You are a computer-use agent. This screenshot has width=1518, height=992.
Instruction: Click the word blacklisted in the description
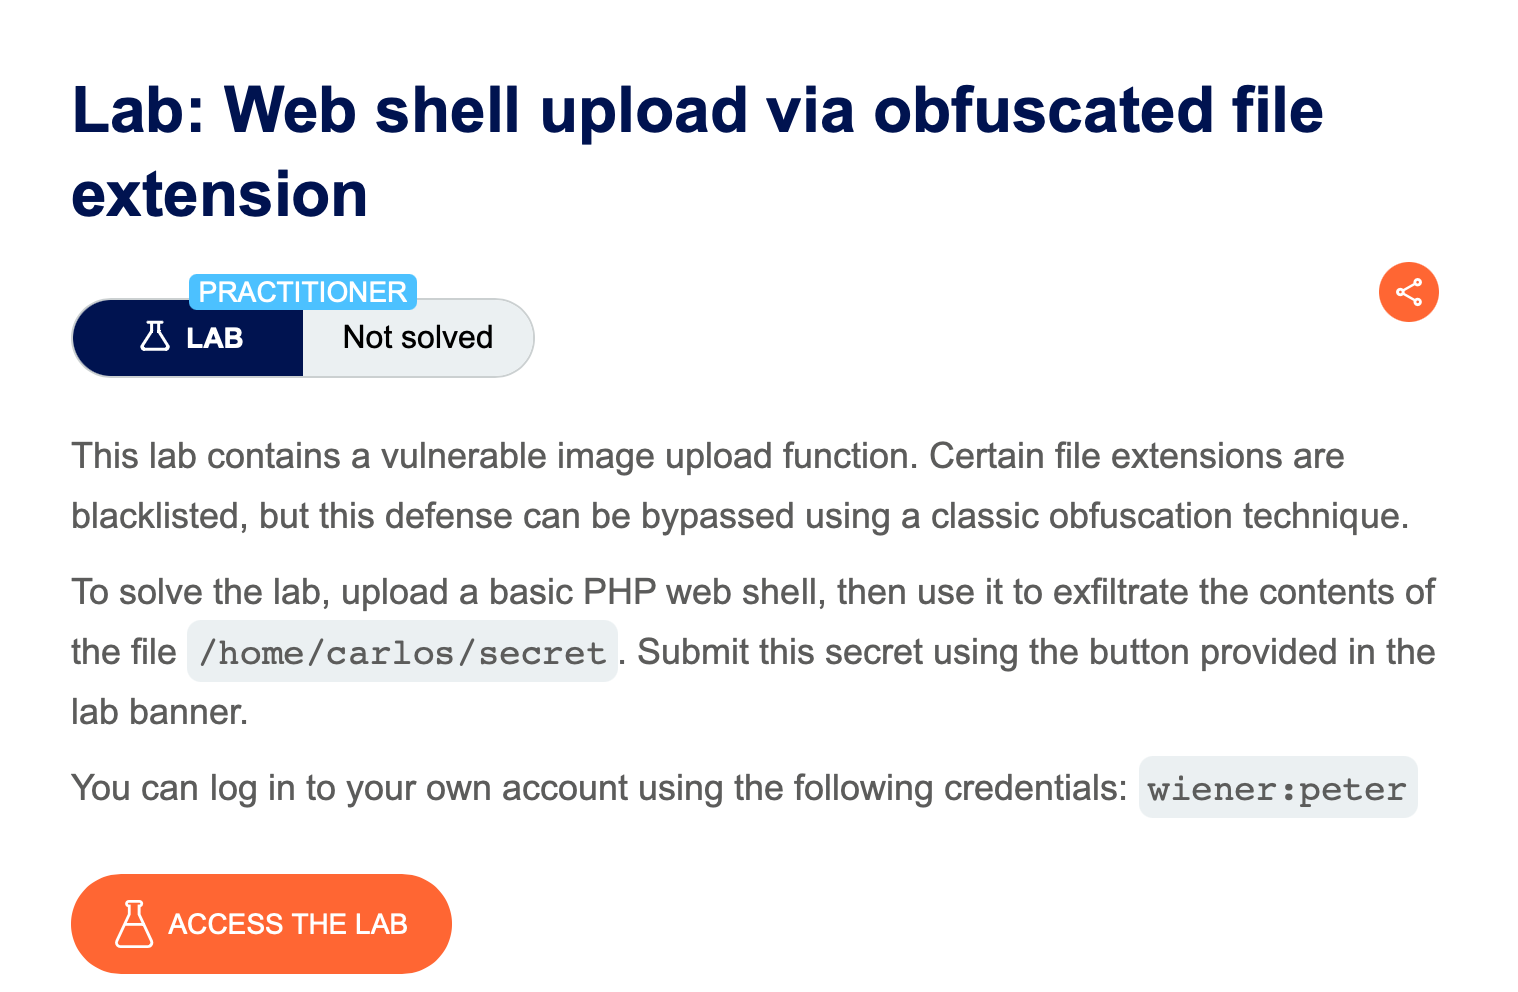coord(156,516)
